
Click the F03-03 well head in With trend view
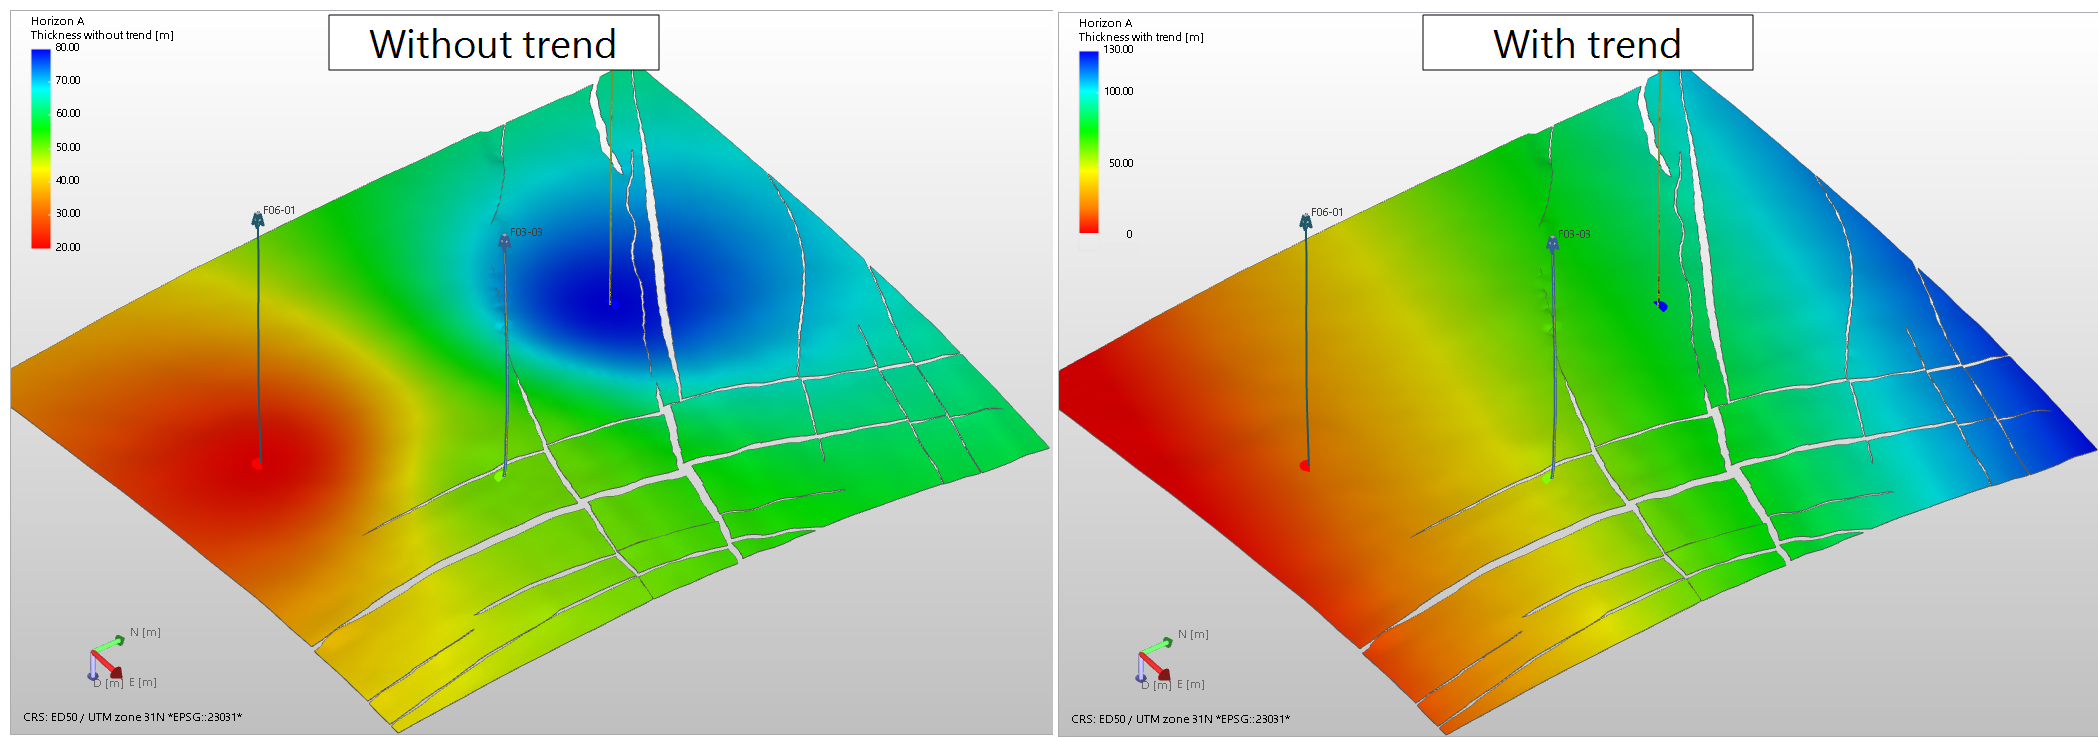(1553, 243)
